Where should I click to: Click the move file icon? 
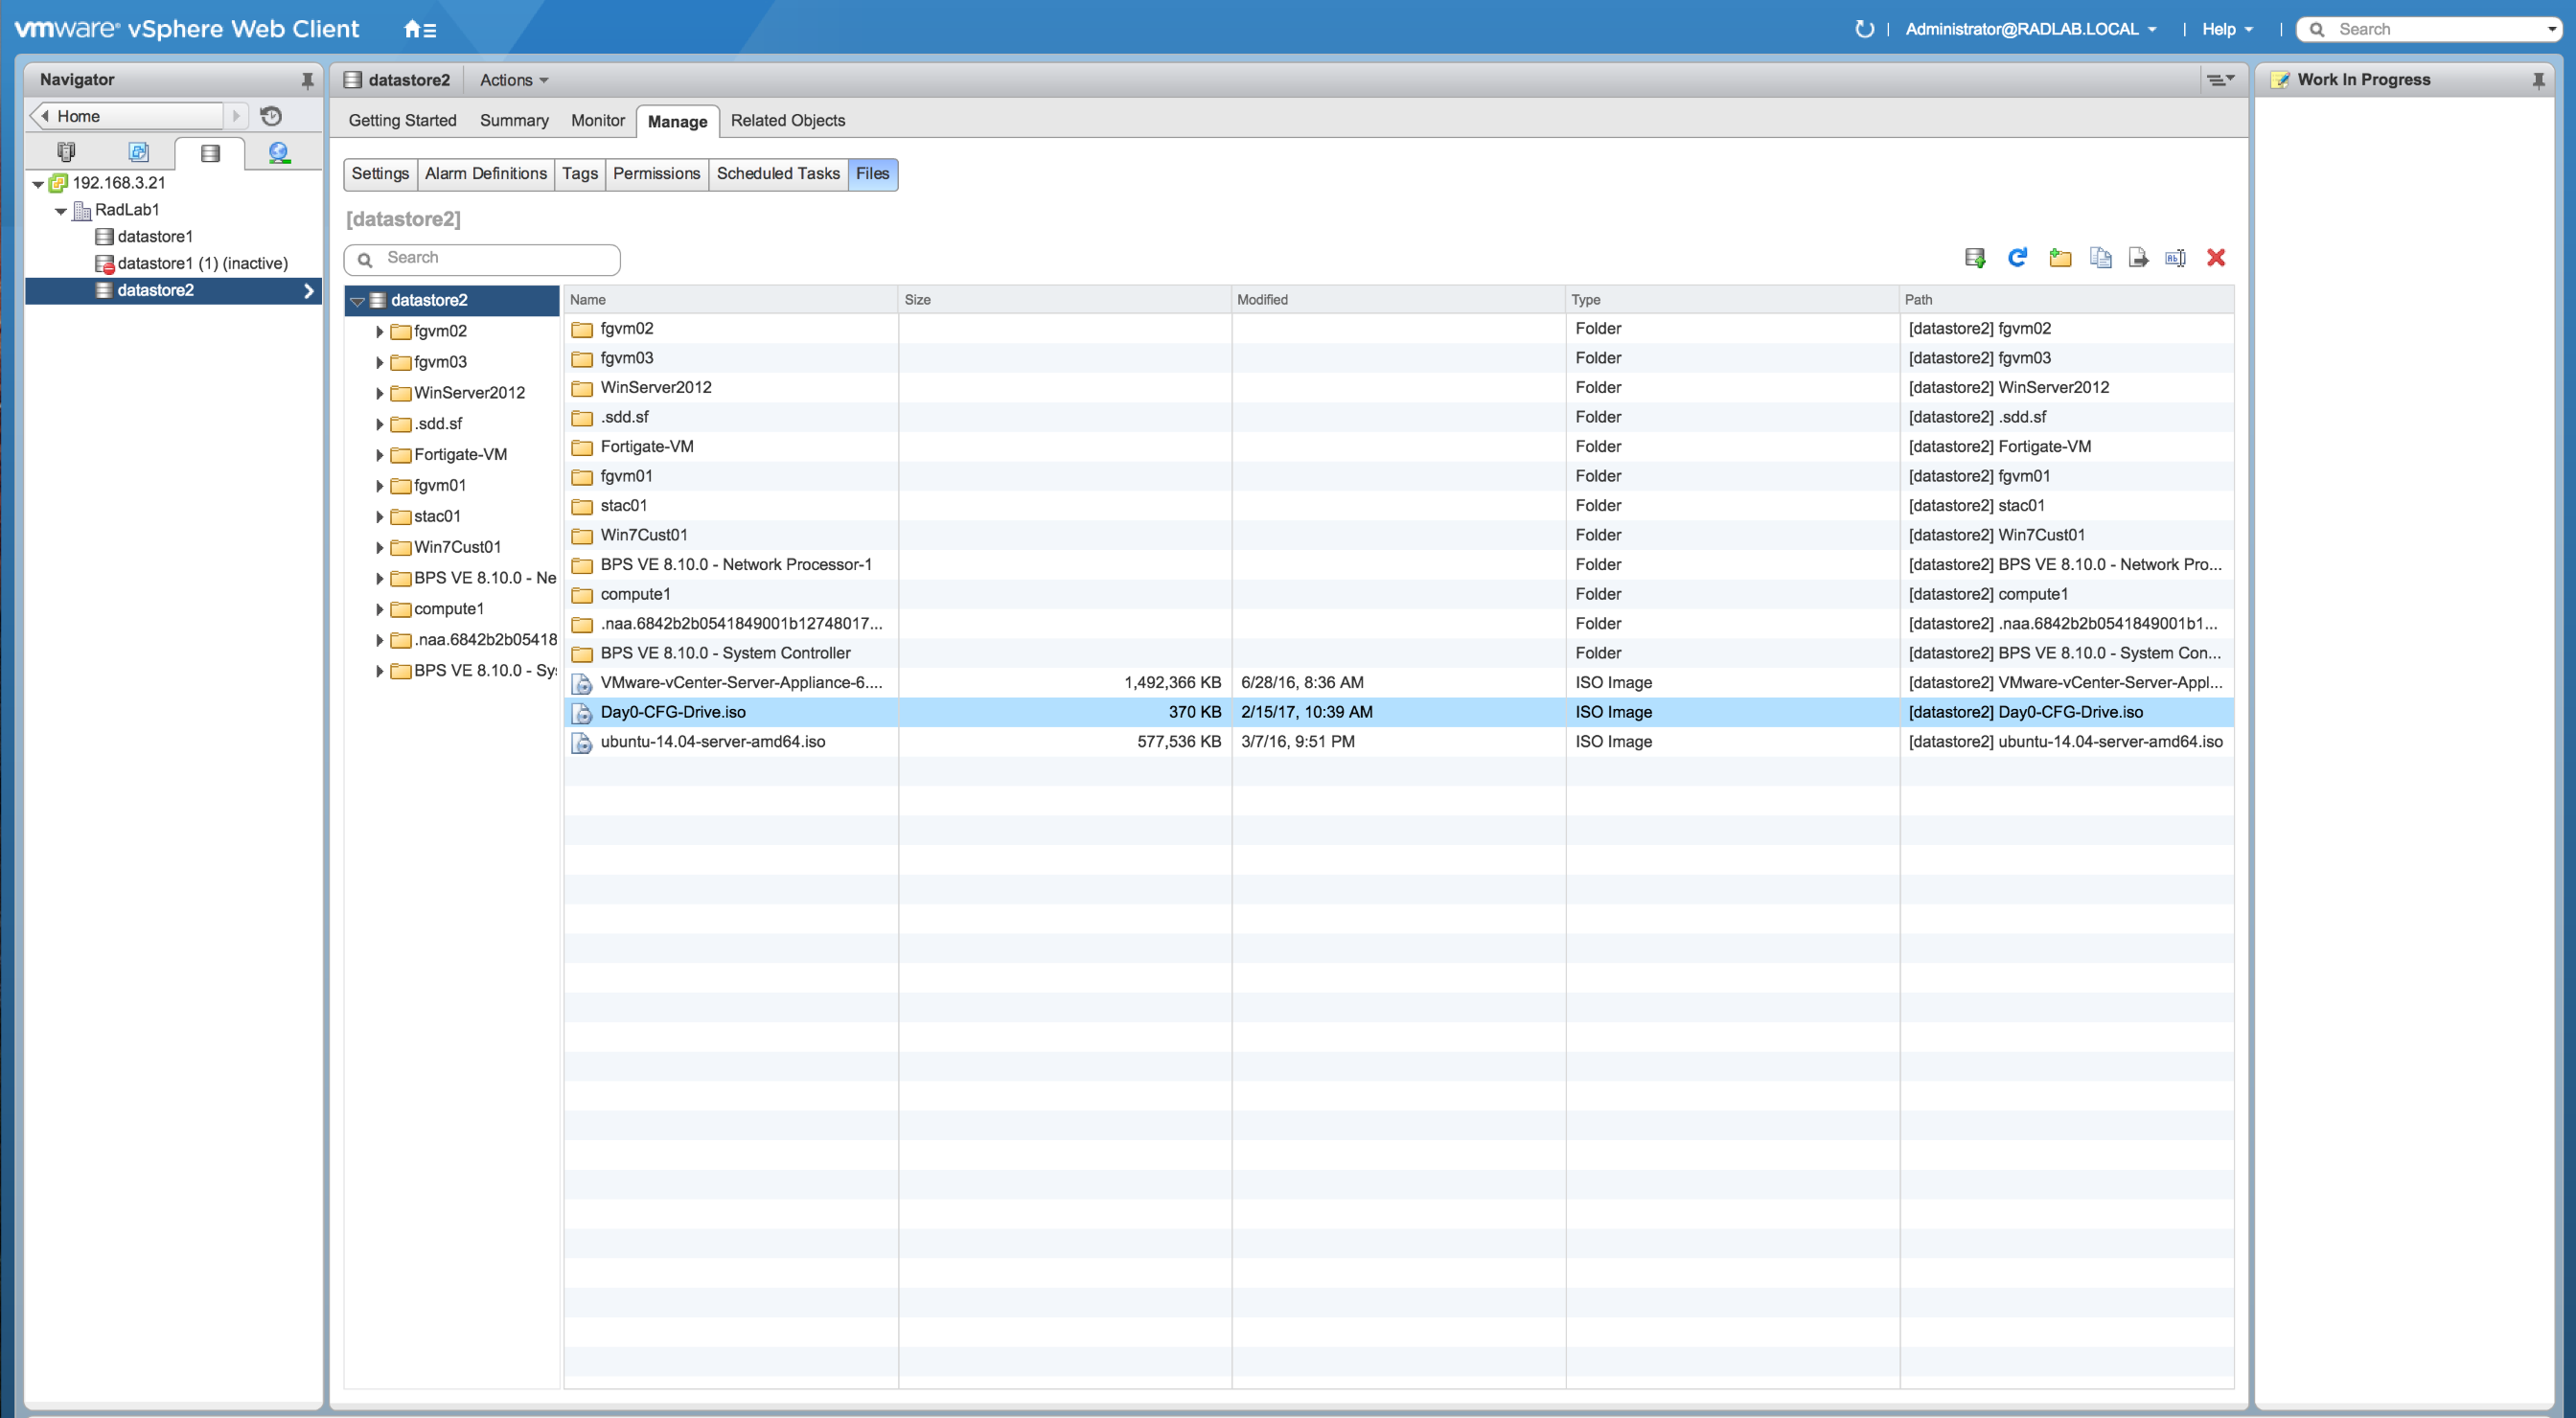(x=2138, y=258)
